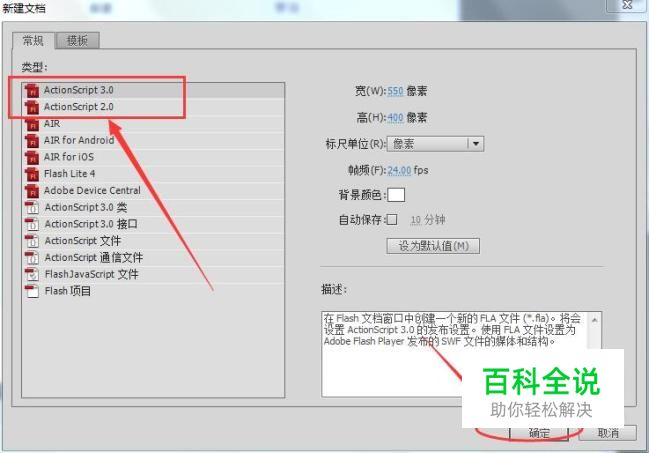Select AIR for iOS label
649x453 pixels.
(x=69, y=157)
